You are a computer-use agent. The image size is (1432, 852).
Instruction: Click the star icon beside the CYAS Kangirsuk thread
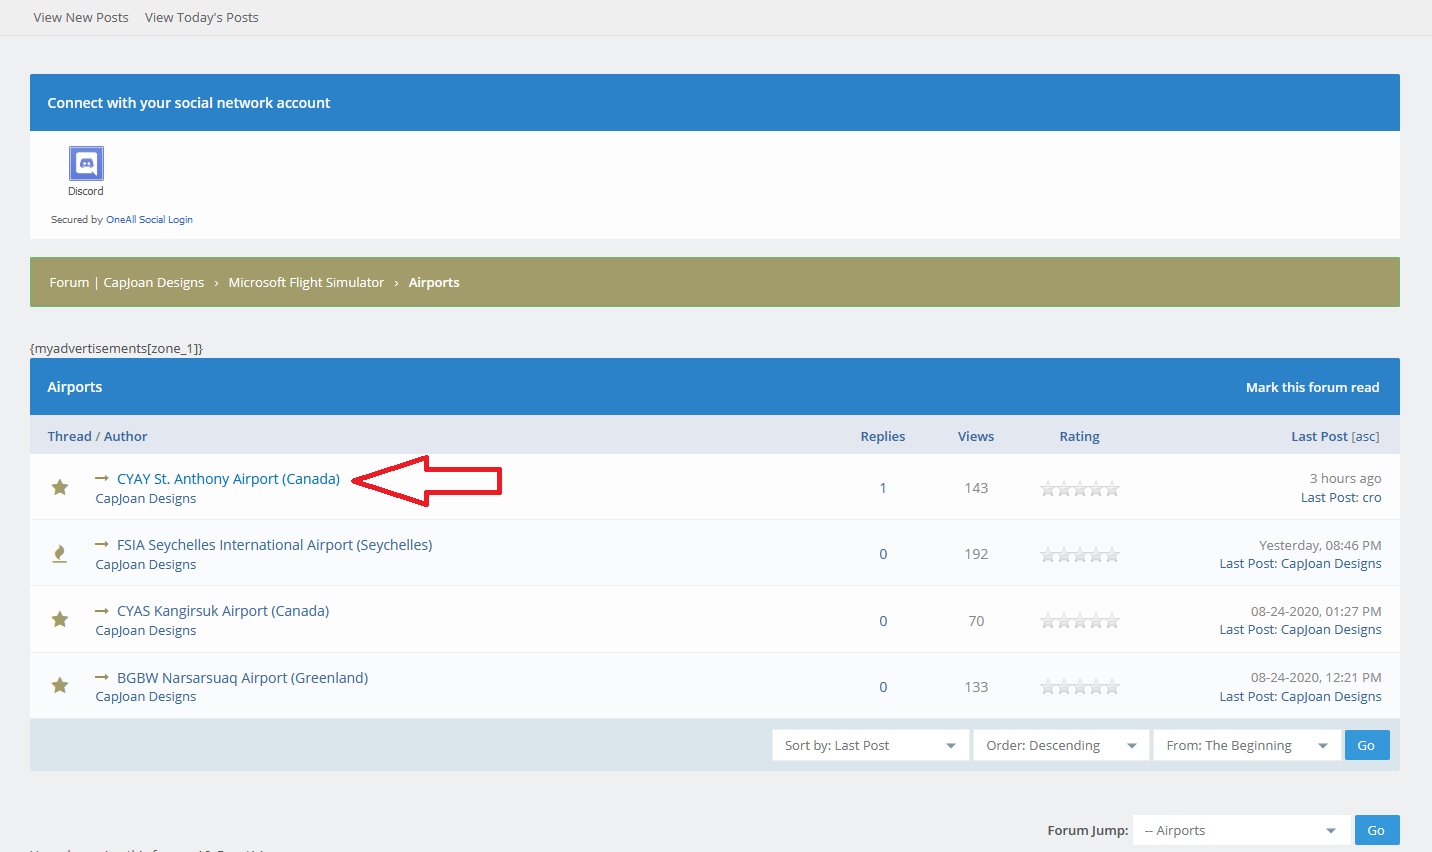click(60, 619)
